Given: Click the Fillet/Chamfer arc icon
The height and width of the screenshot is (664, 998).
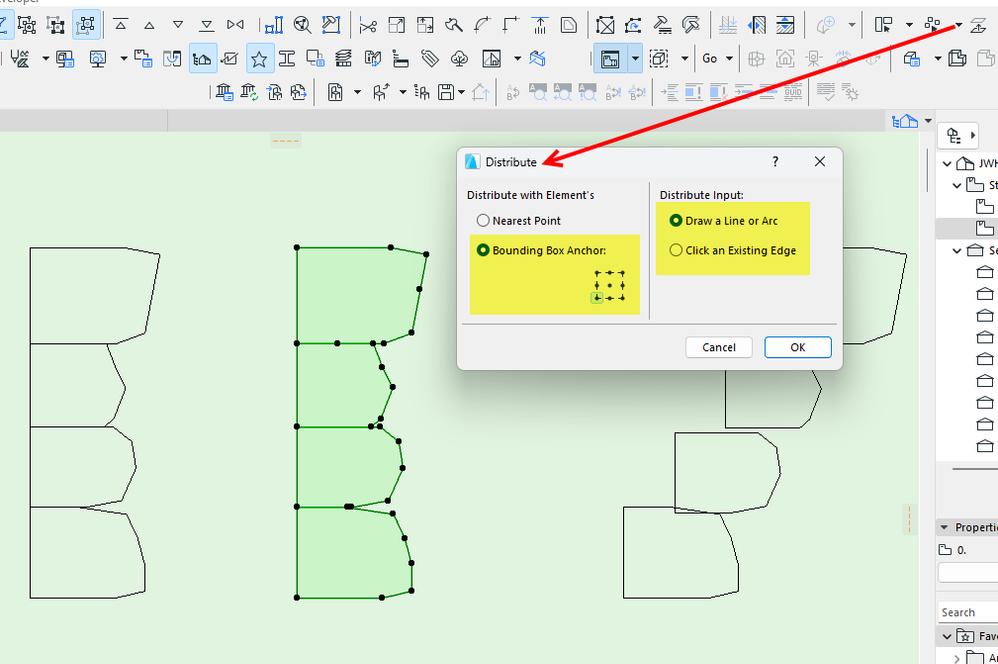Looking at the screenshot, I should point(482,25).
